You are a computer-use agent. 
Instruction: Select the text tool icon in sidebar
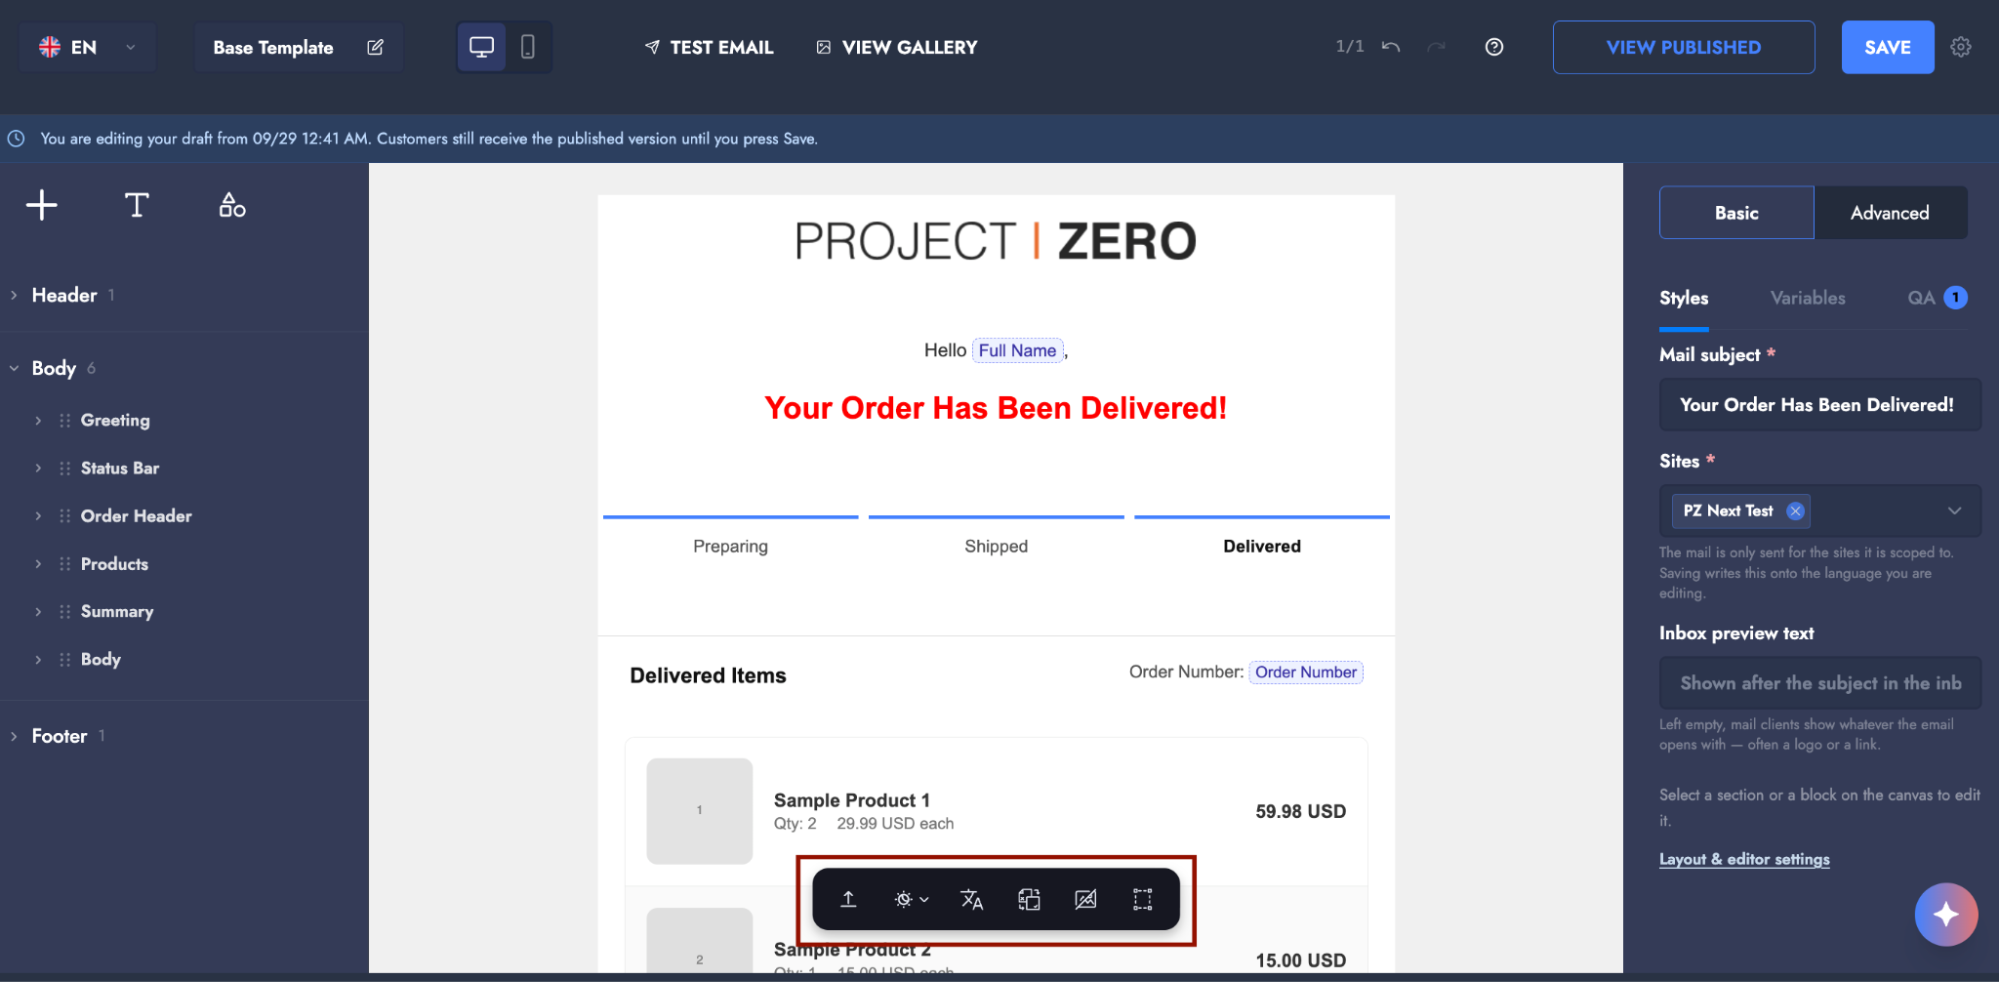pyautogui.click(x=137, y=205)
